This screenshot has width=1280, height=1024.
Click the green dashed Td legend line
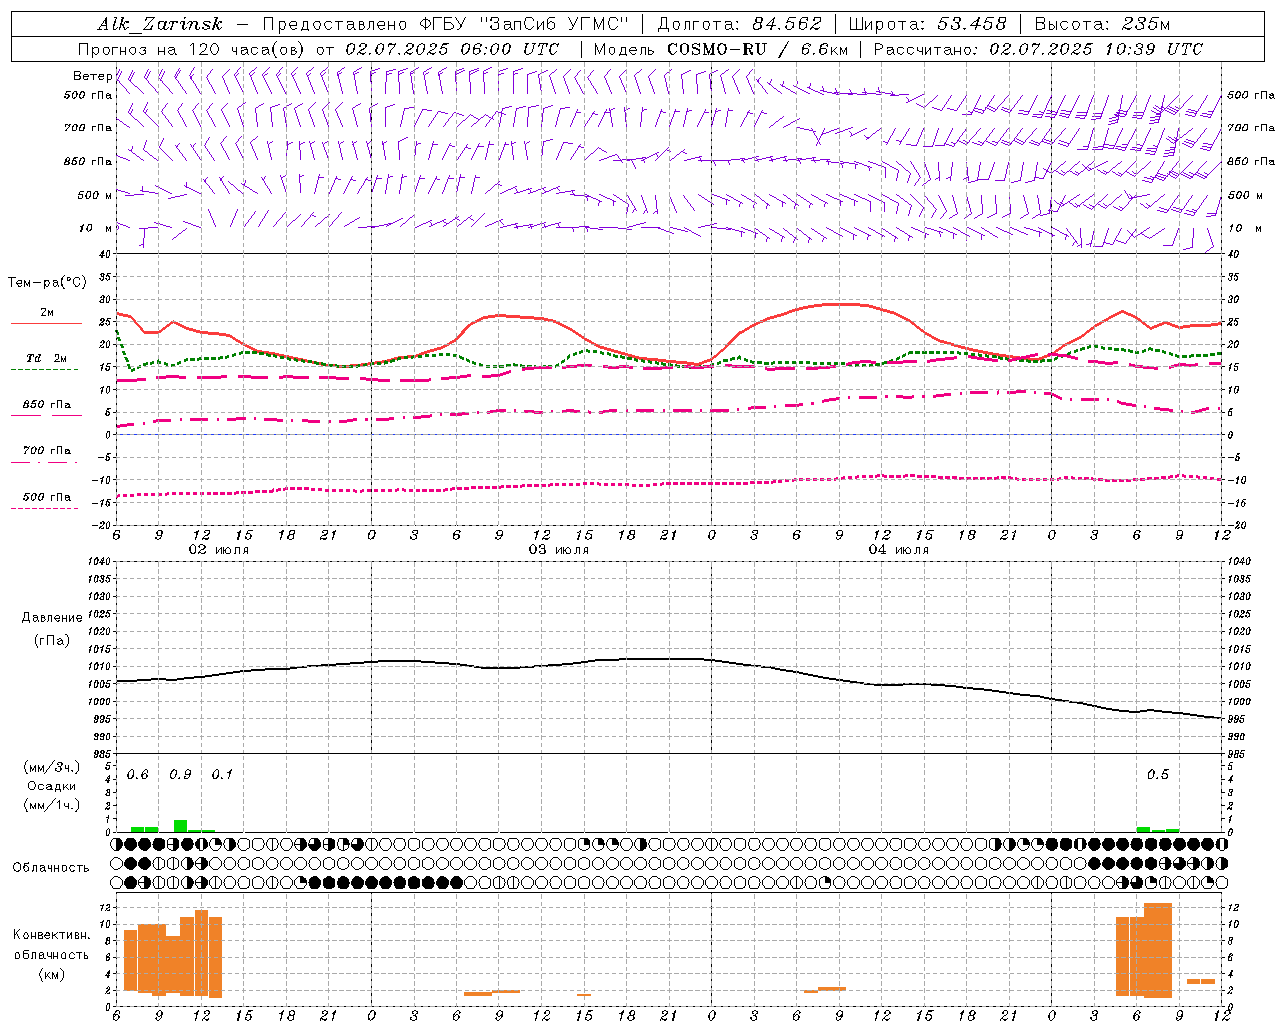45,370
